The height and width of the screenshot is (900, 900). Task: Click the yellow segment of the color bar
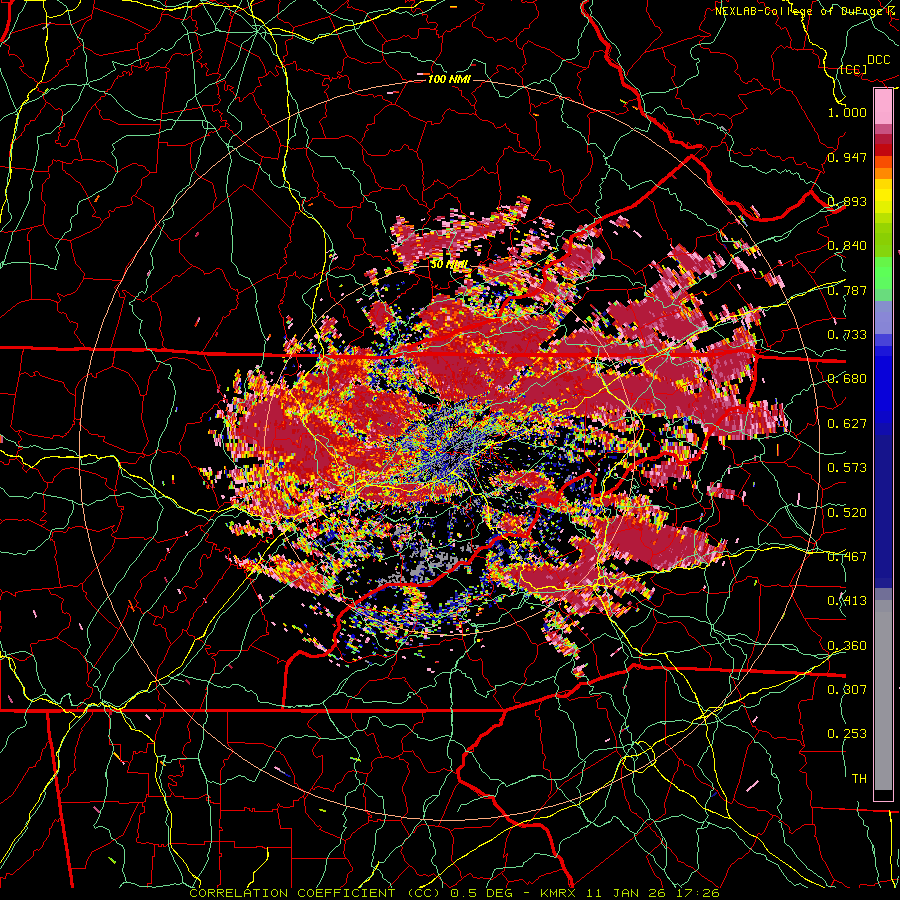883,197
